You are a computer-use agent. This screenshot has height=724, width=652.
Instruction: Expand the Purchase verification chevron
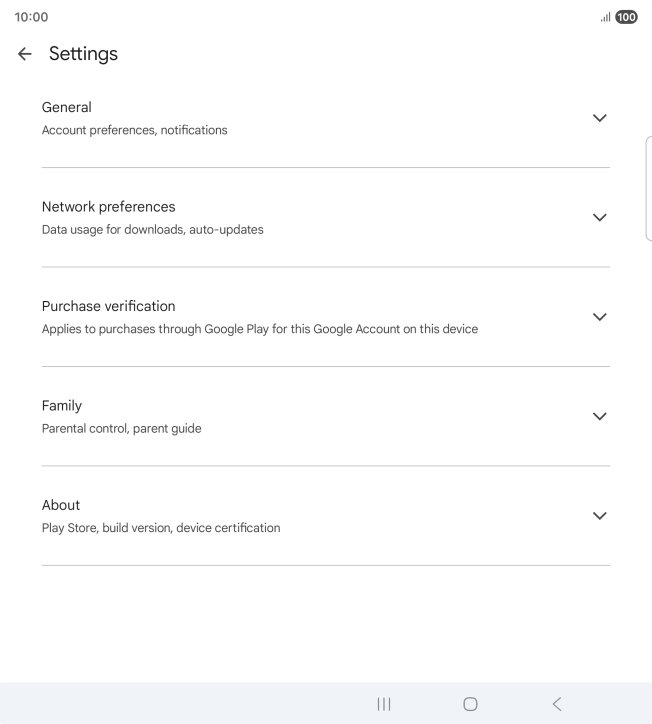point(599,317)
